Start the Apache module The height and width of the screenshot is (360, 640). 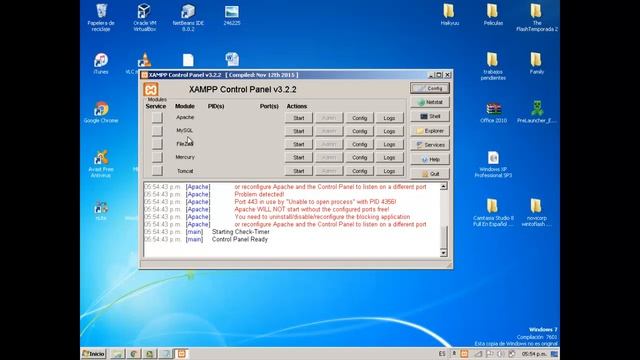(x=299, y=118)
